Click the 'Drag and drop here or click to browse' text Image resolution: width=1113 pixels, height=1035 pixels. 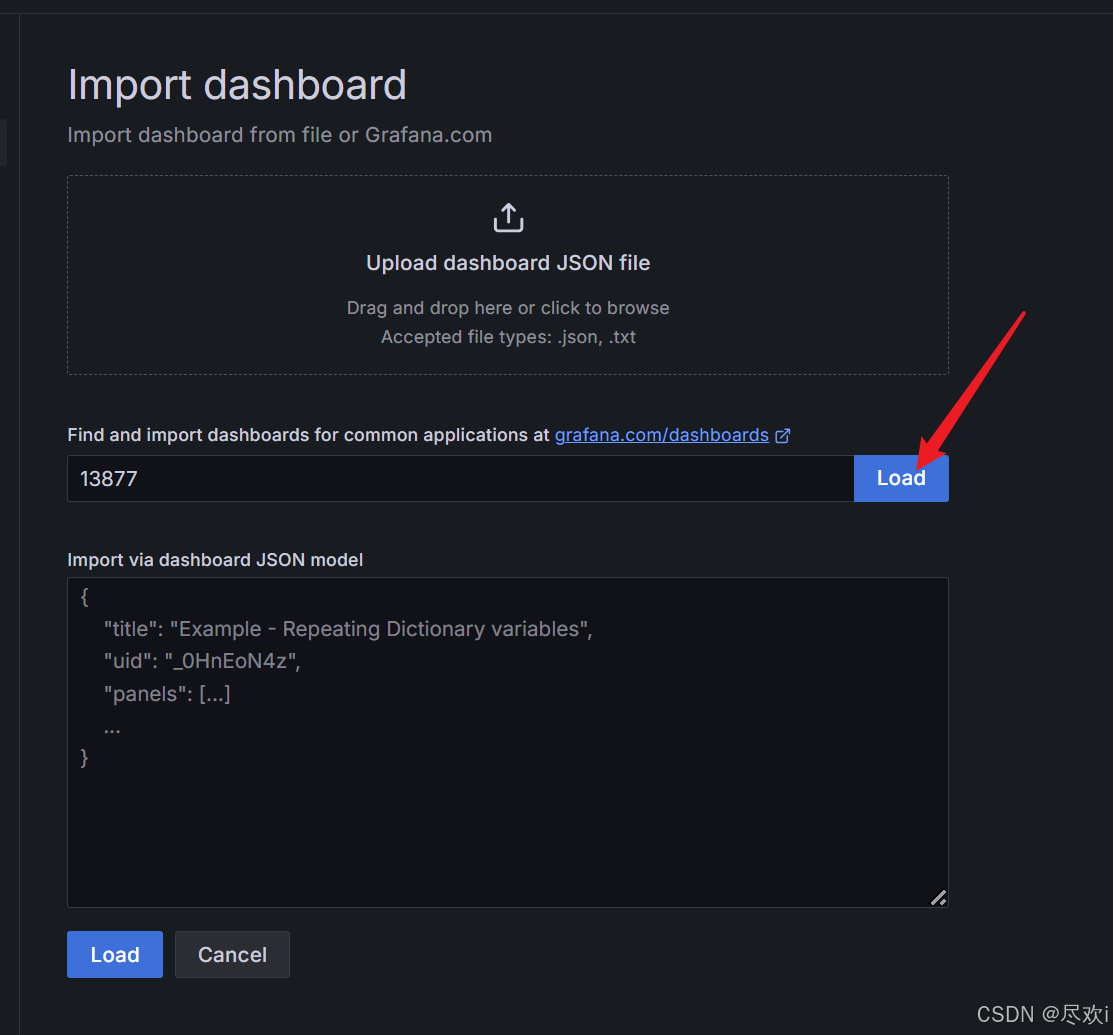(508, 308)
